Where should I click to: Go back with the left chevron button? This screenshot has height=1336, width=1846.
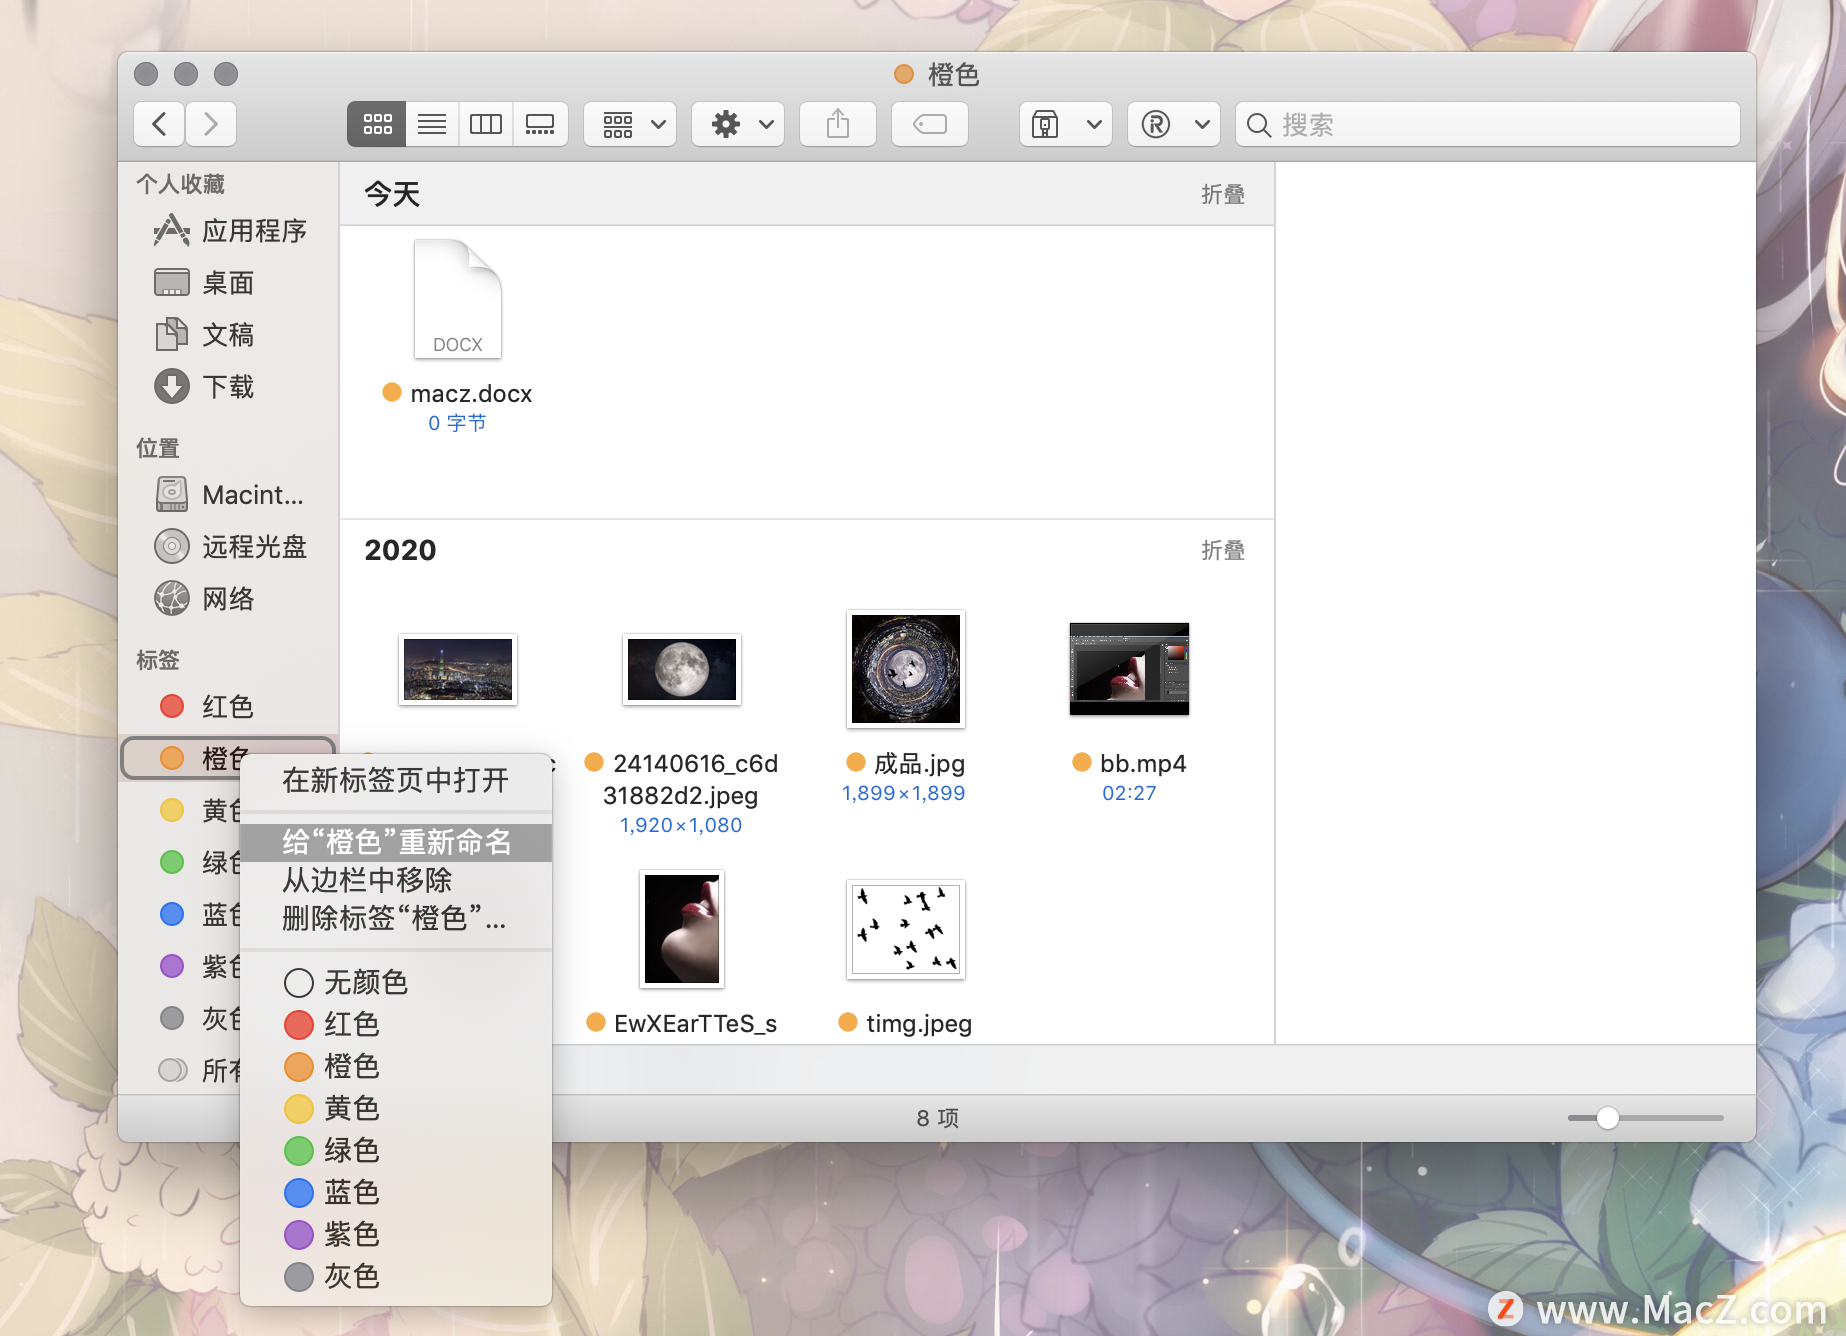pyautogui.click(x=160, y=124)
